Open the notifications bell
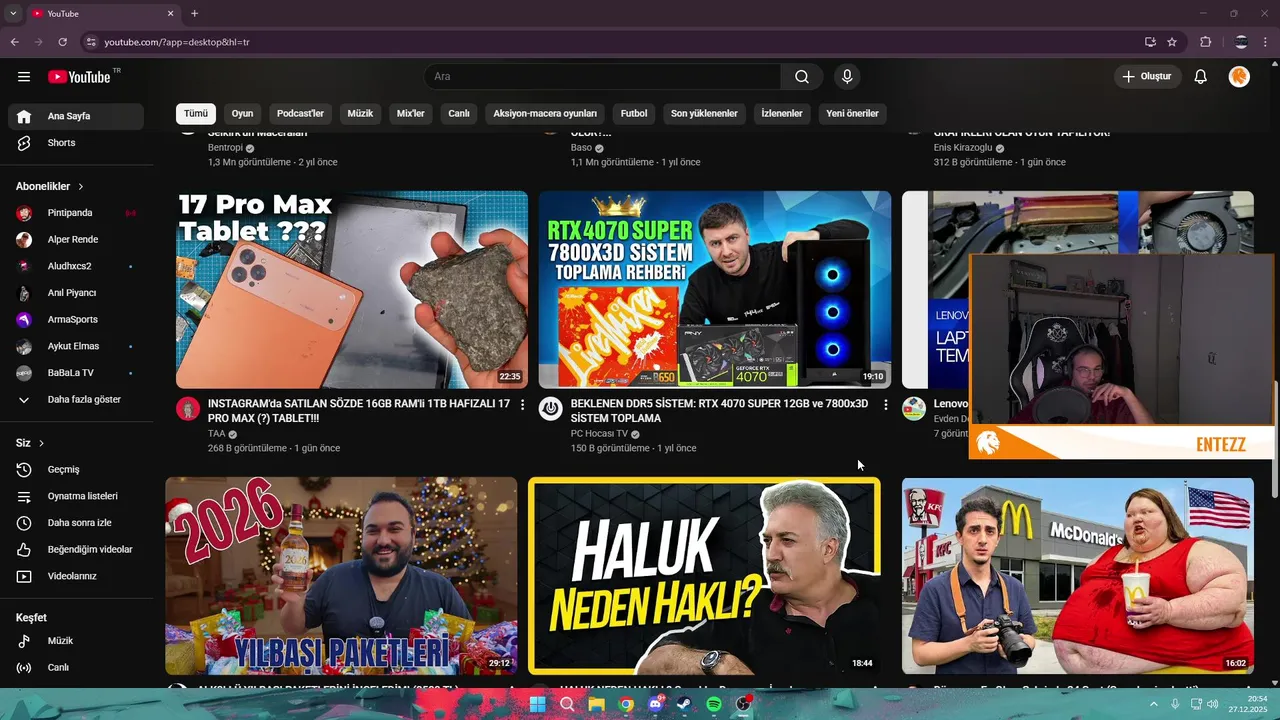The image size is (1280, 720). point(1201,77)
